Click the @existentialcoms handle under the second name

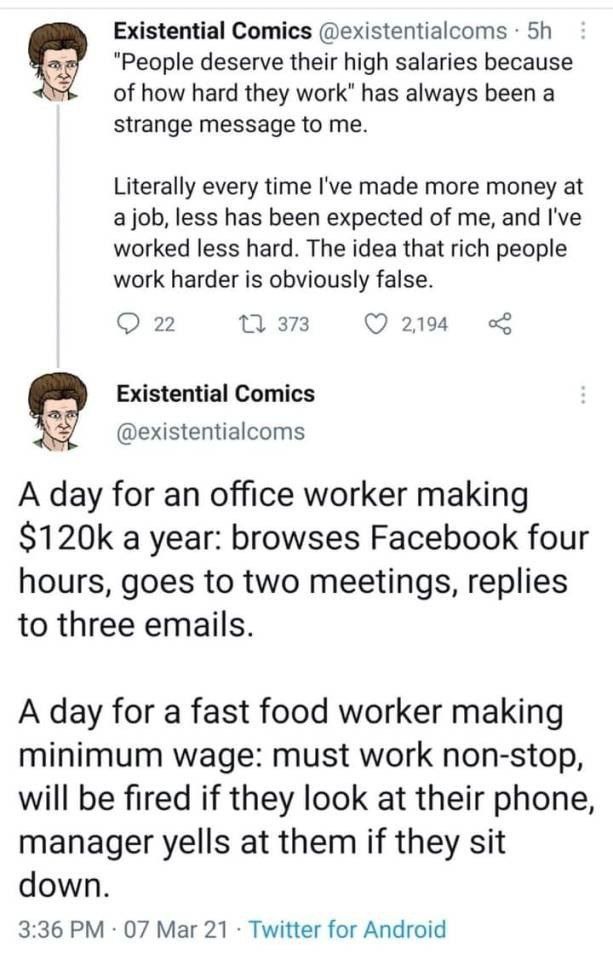(211, 432)
